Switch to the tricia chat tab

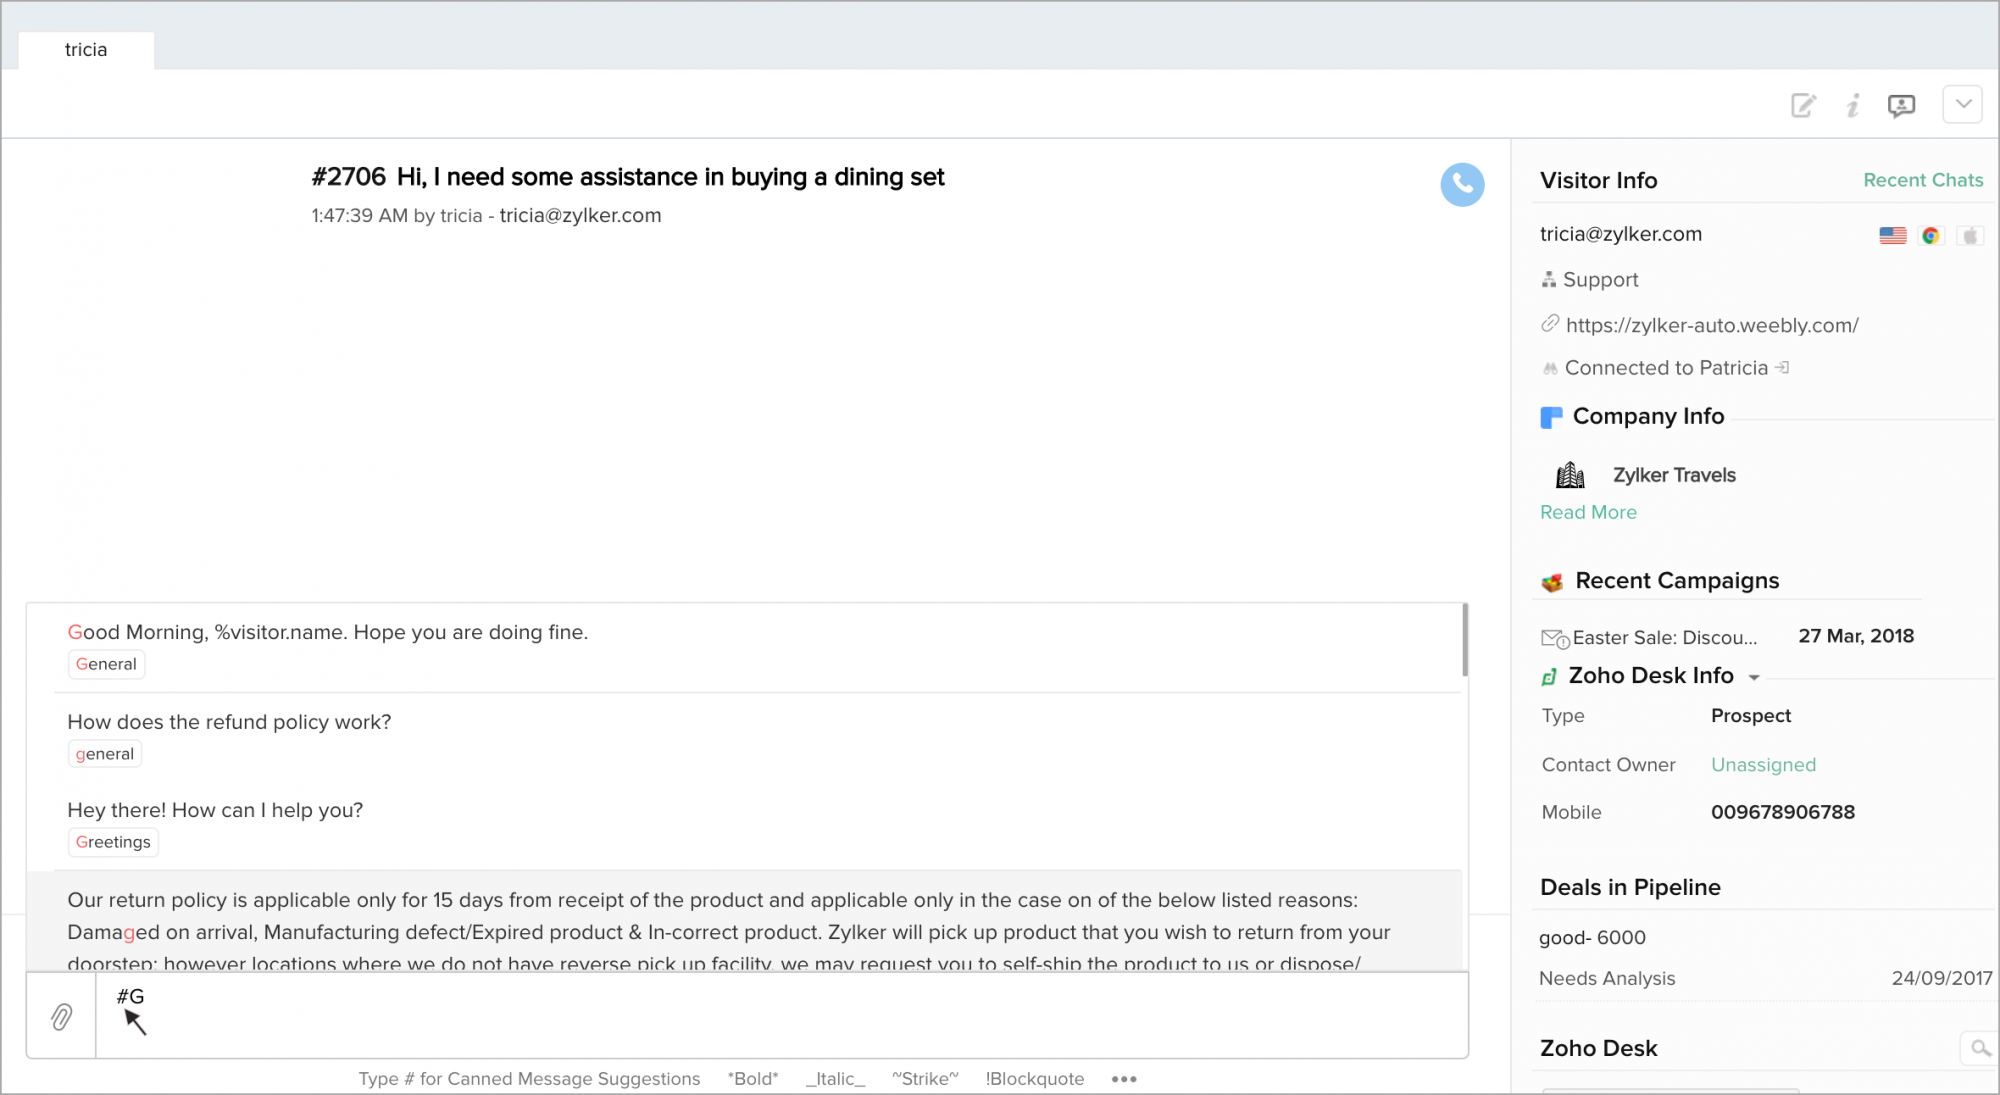click(86, 50)
